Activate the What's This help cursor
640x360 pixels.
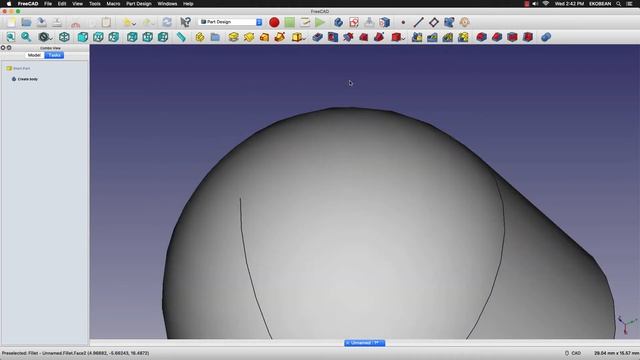tap(185, 22)
